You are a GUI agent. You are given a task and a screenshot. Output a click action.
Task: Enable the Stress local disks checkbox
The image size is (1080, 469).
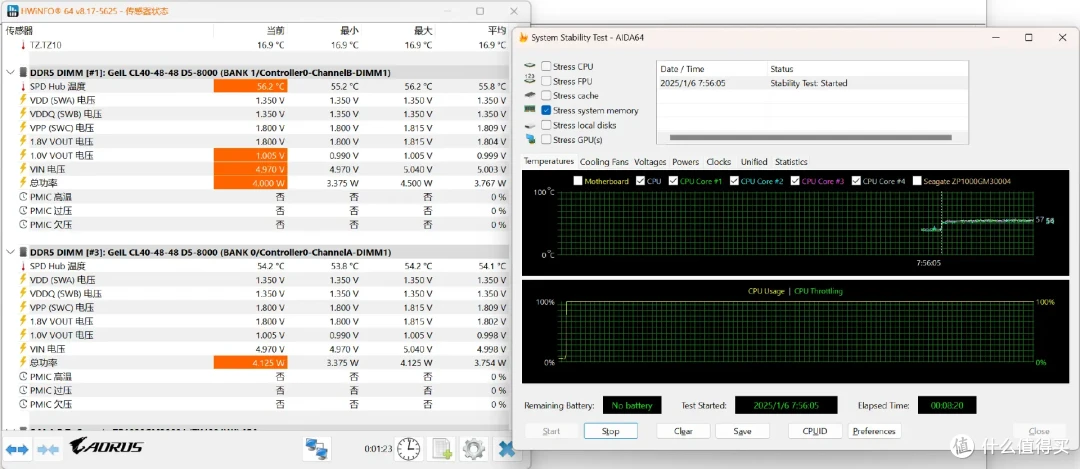[x=546, y=125]
